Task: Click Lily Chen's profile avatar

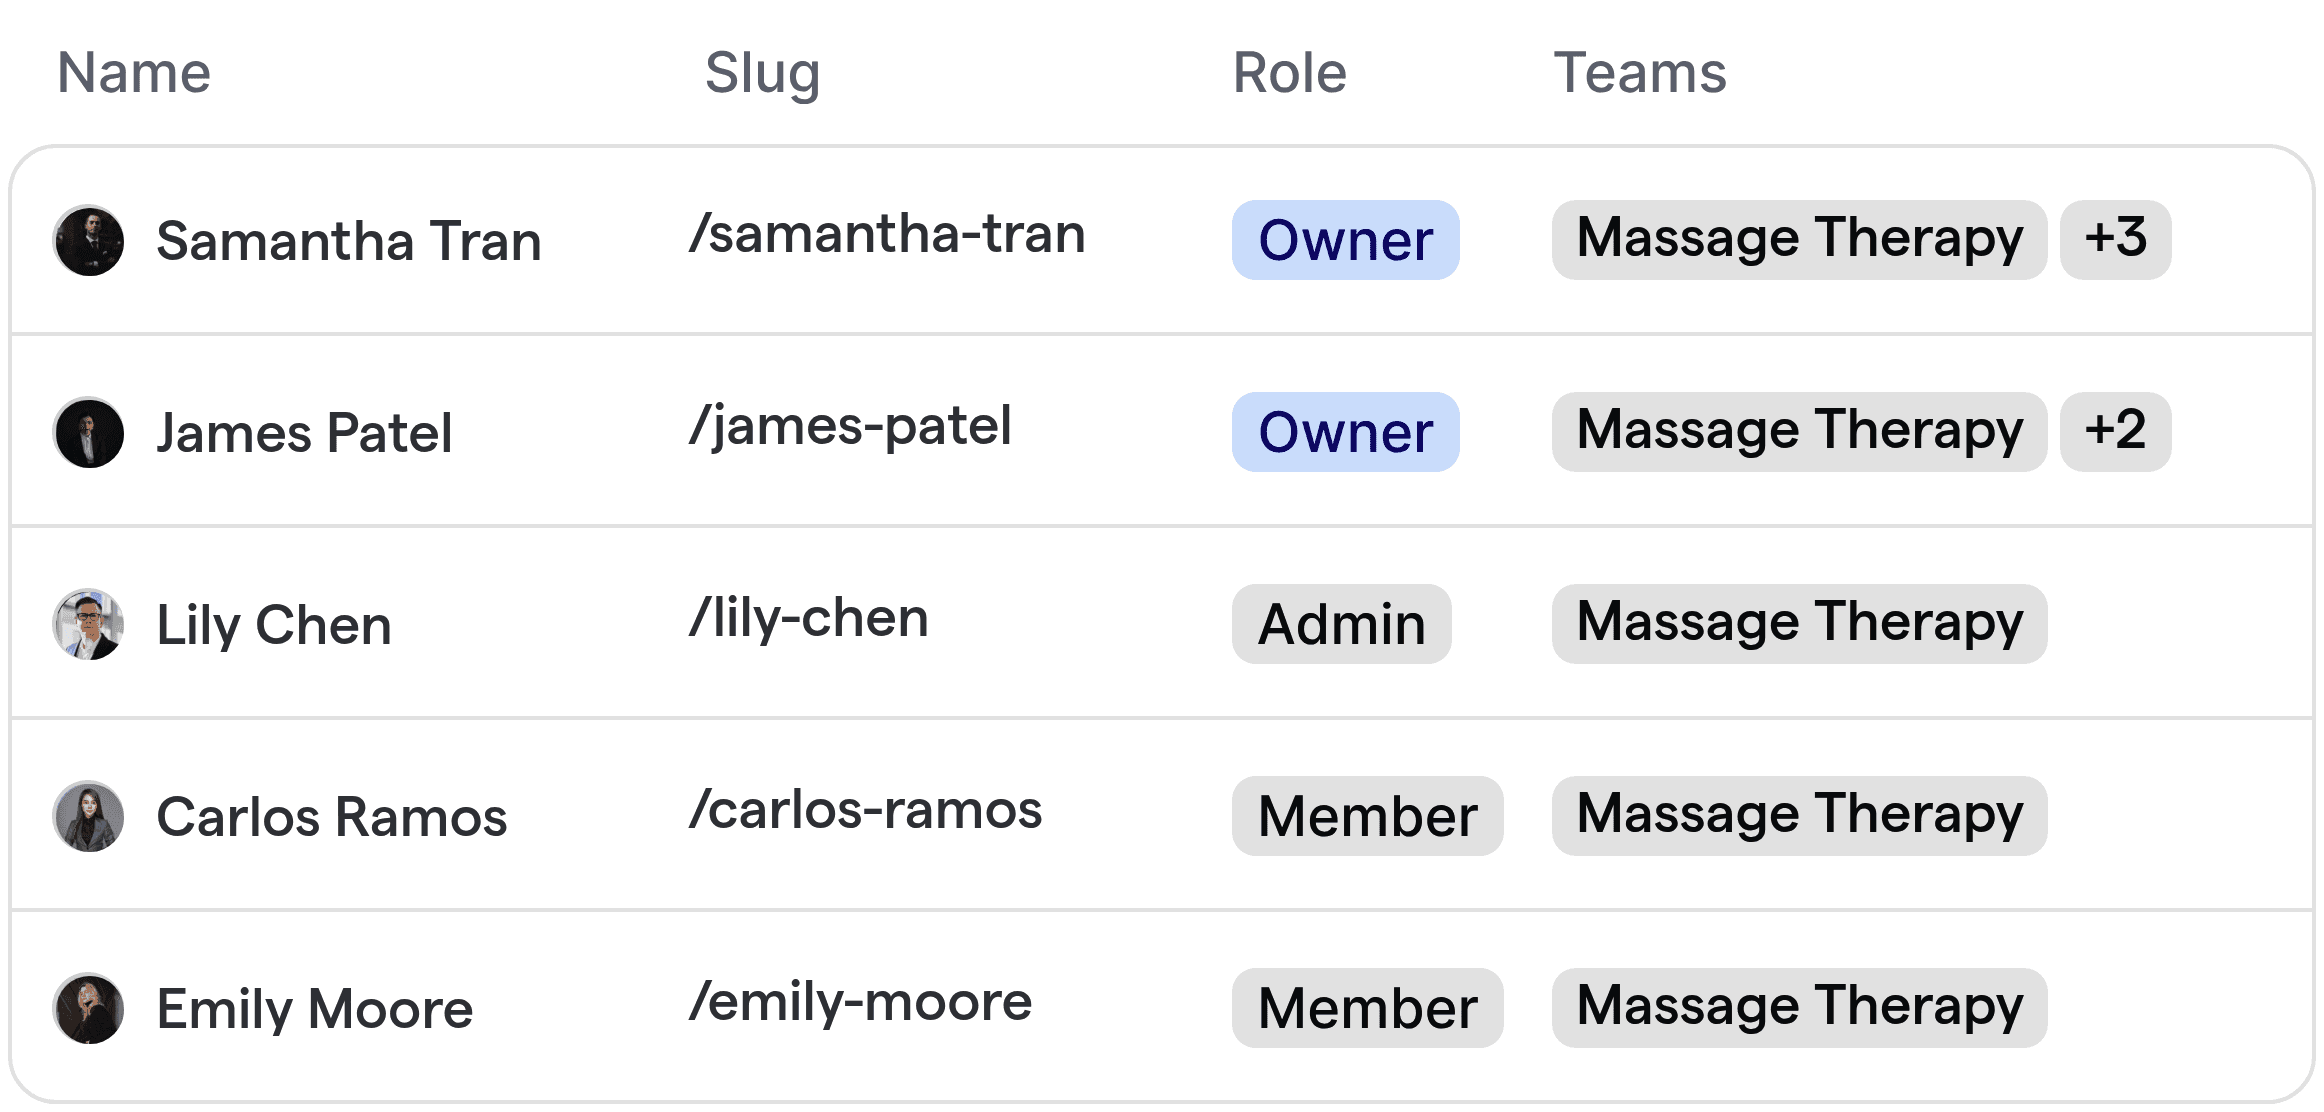Action: (x=88, y=624)
